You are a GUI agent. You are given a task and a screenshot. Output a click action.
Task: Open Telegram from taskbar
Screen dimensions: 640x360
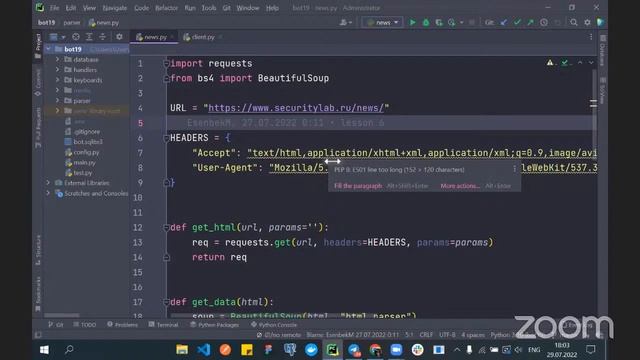click(x=354, y=349)
